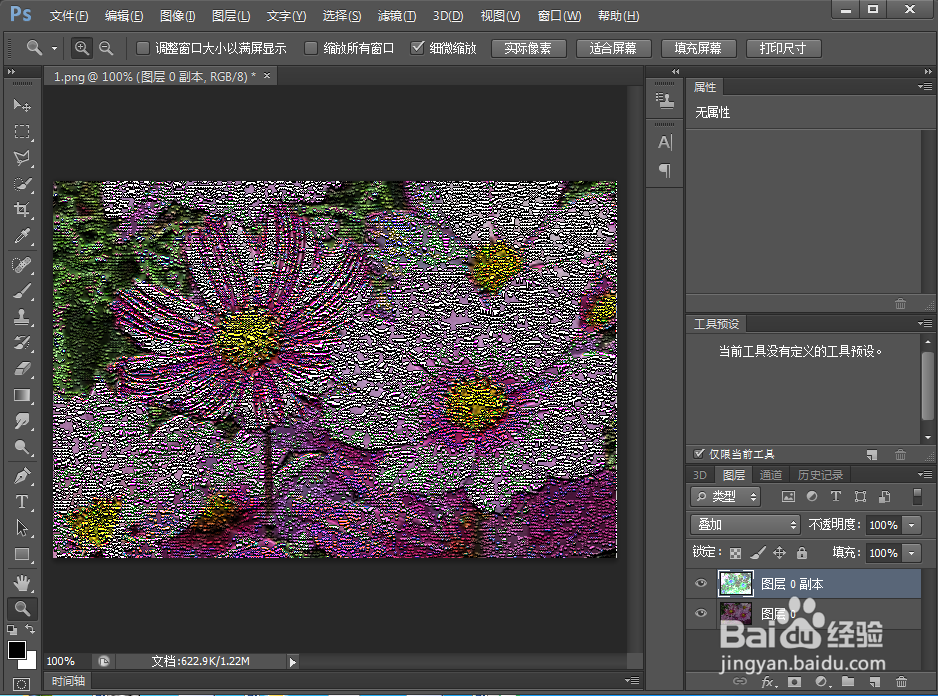Toggle lock all for layer
The width and height of the screenshot is (938, 696).
click(802, 553)
